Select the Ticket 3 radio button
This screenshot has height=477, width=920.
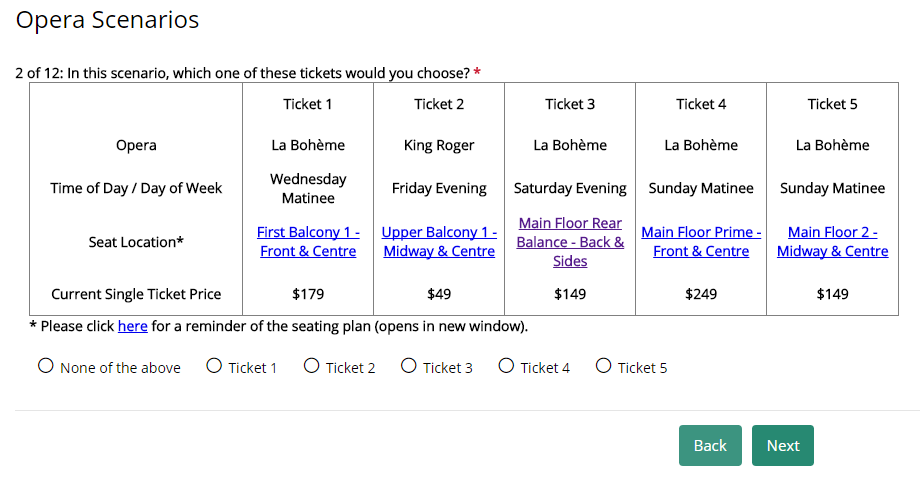(x=409, y=366)
